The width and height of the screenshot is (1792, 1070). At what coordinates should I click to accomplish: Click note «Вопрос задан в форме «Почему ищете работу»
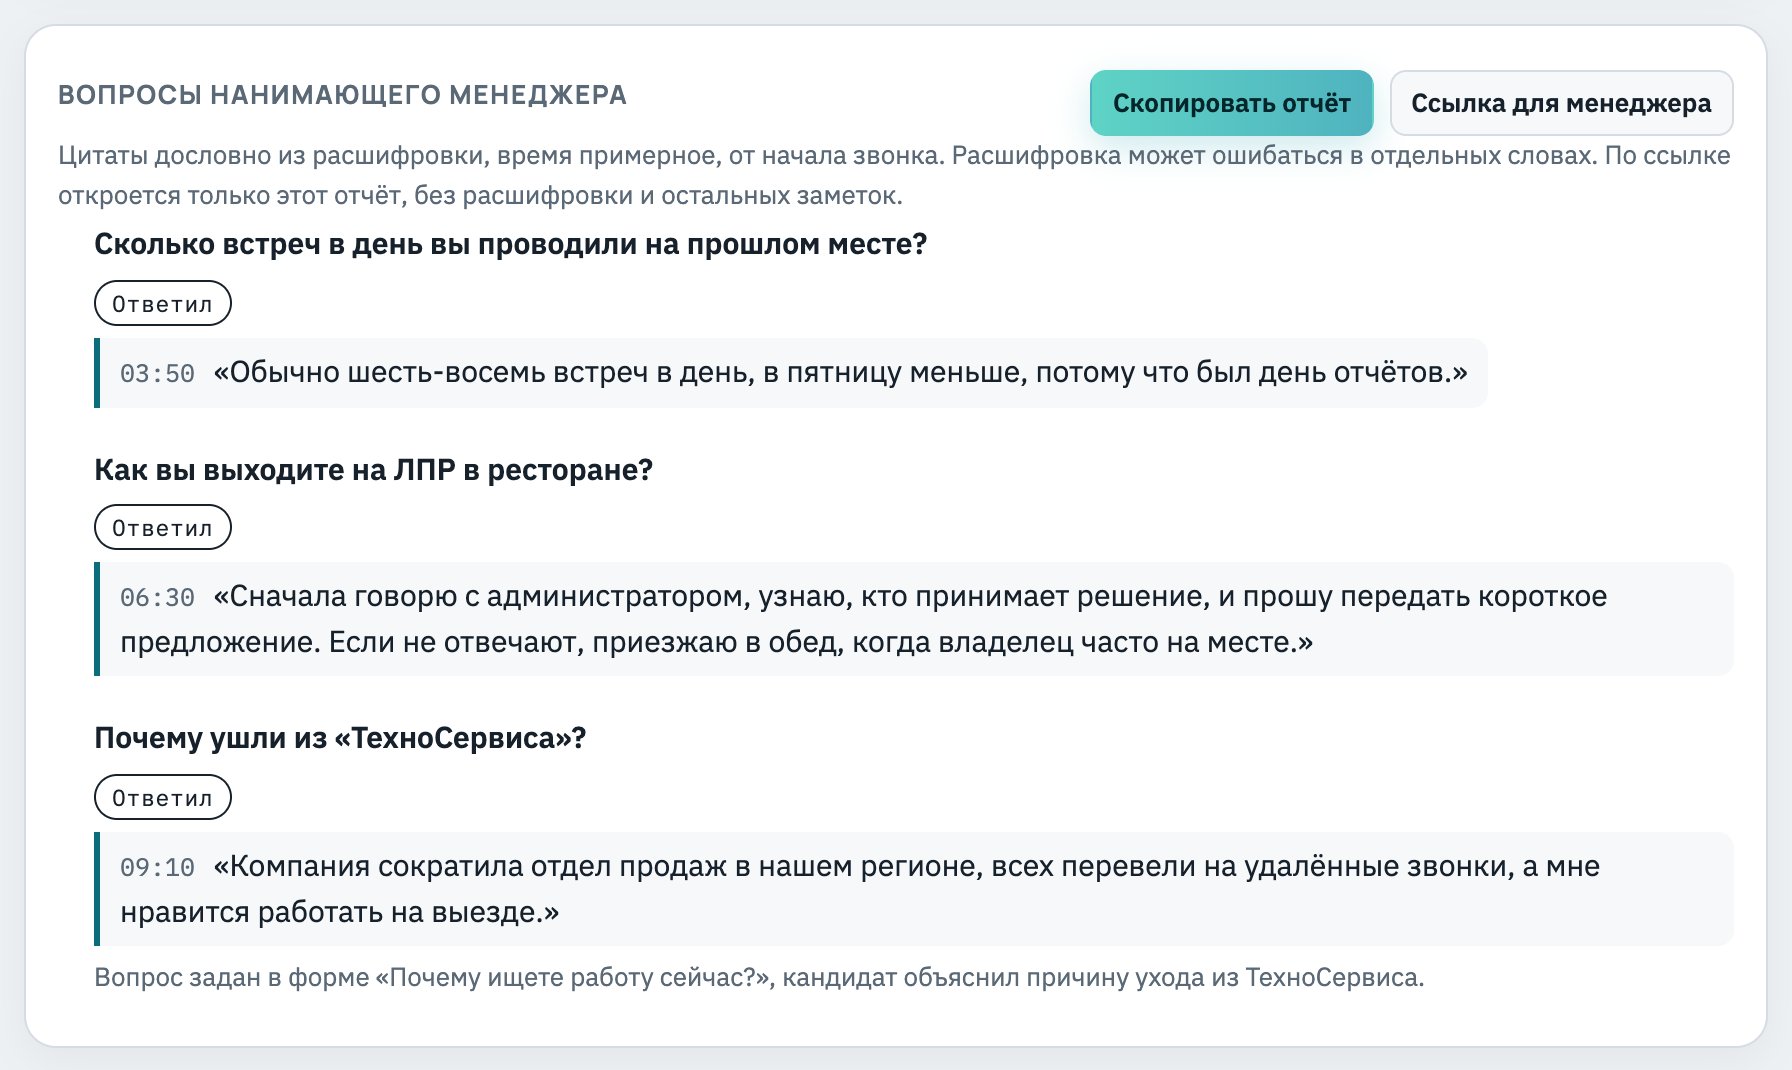pos(759,977)
